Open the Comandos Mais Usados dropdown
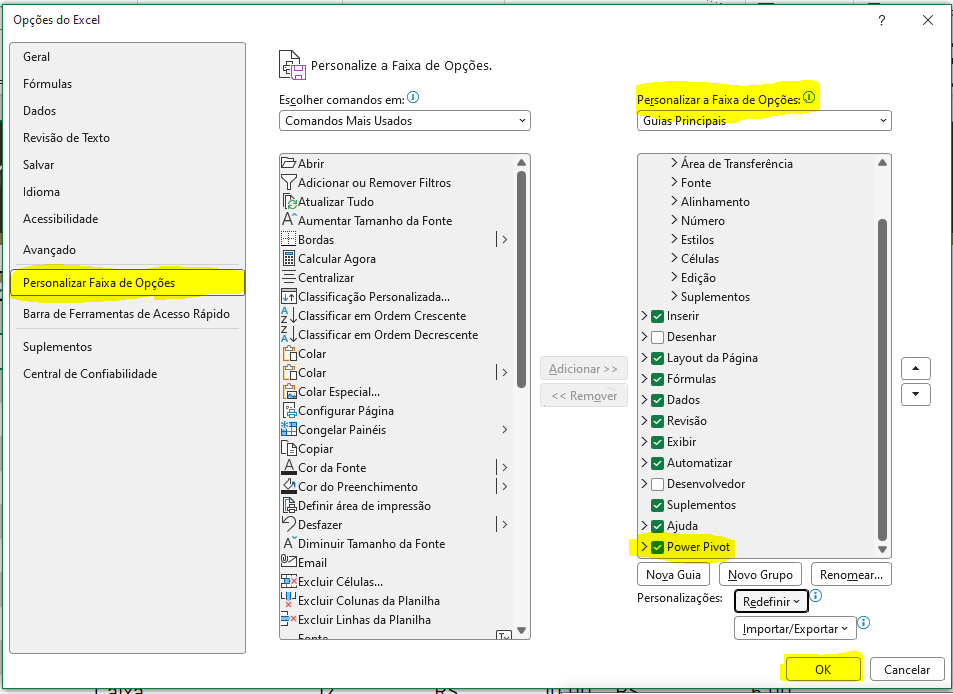This screenshot has width=953, height=694. click(404, 120)
